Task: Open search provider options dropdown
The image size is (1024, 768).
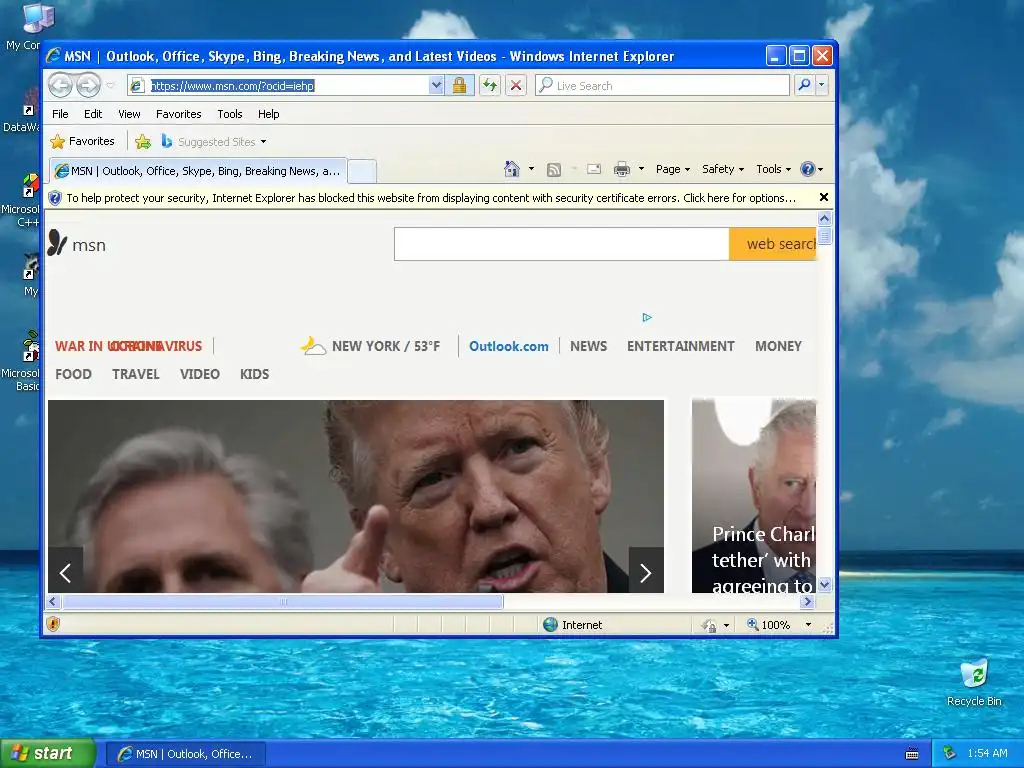Action: coord(822,86)
